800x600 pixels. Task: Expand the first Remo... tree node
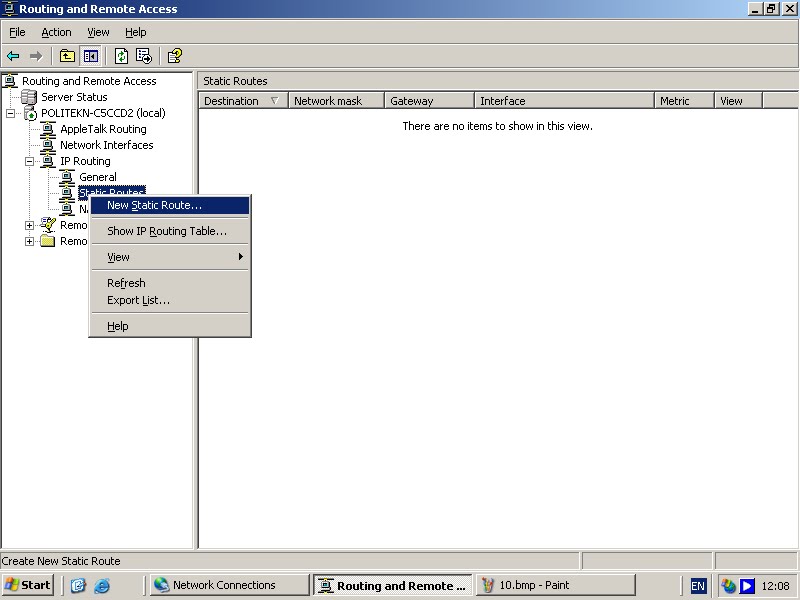(30, 225)
